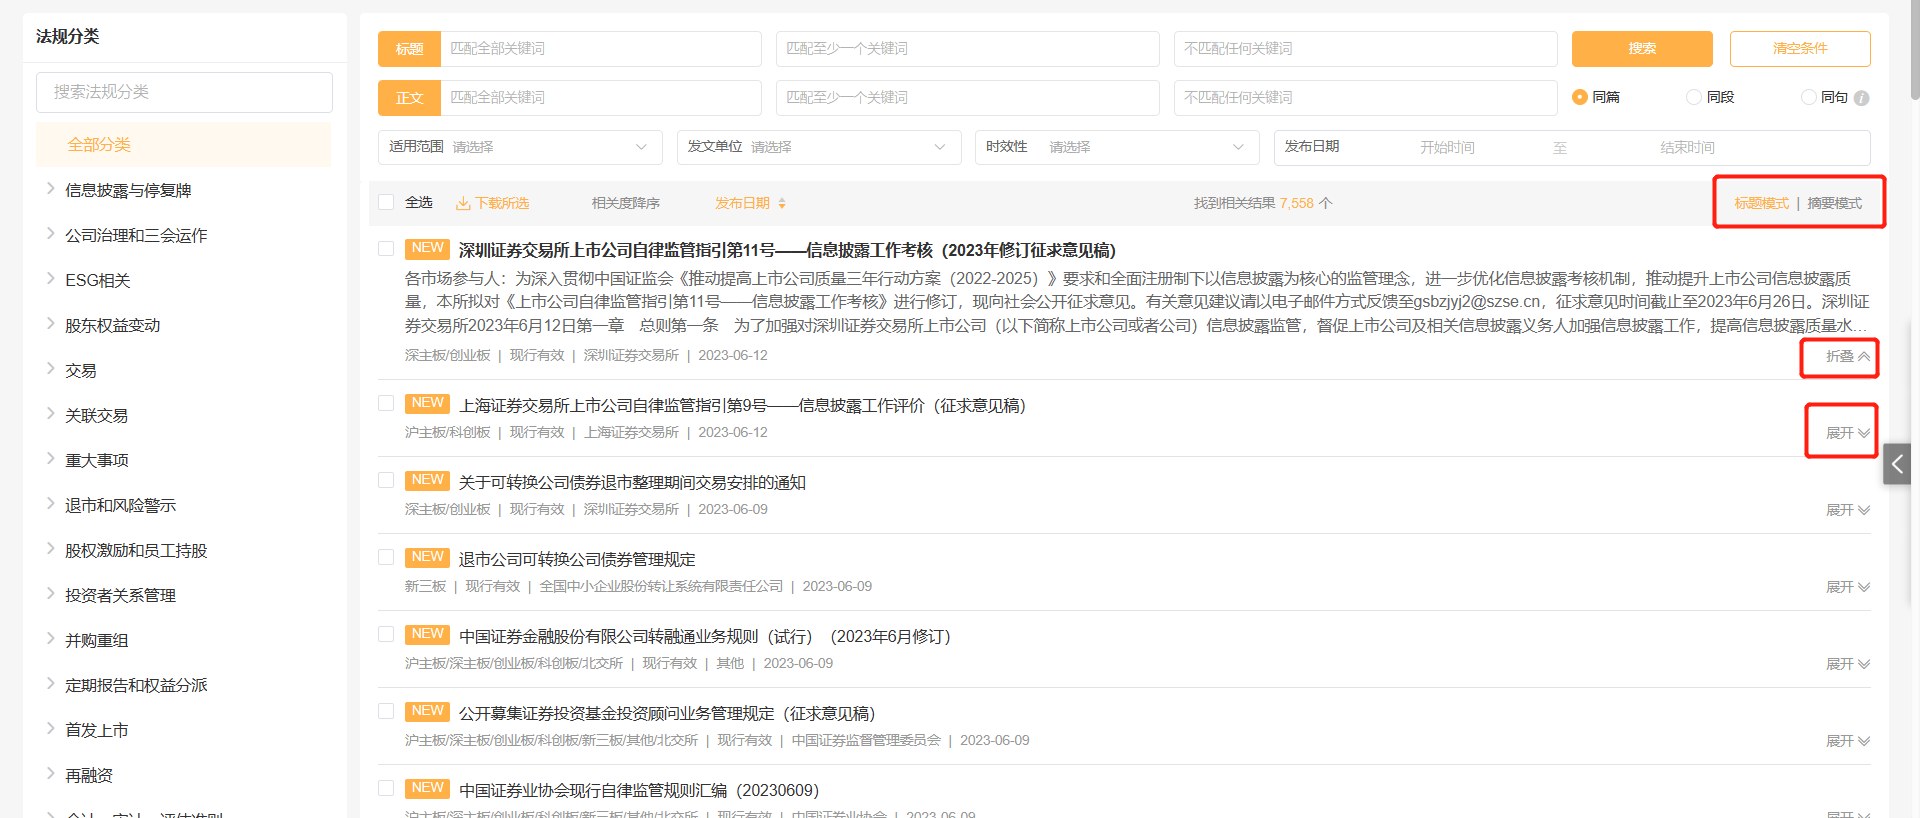The width and height of the screenshot is (1920, 818).
Task: Expand the 再融资 category
Action: [x=50, y=773]
